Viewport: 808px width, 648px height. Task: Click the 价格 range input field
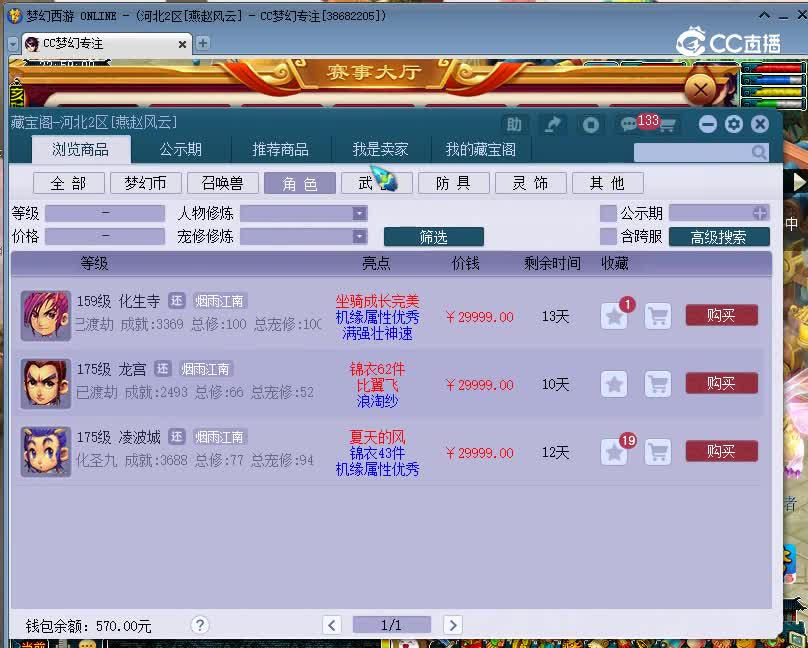click(105, 236)
